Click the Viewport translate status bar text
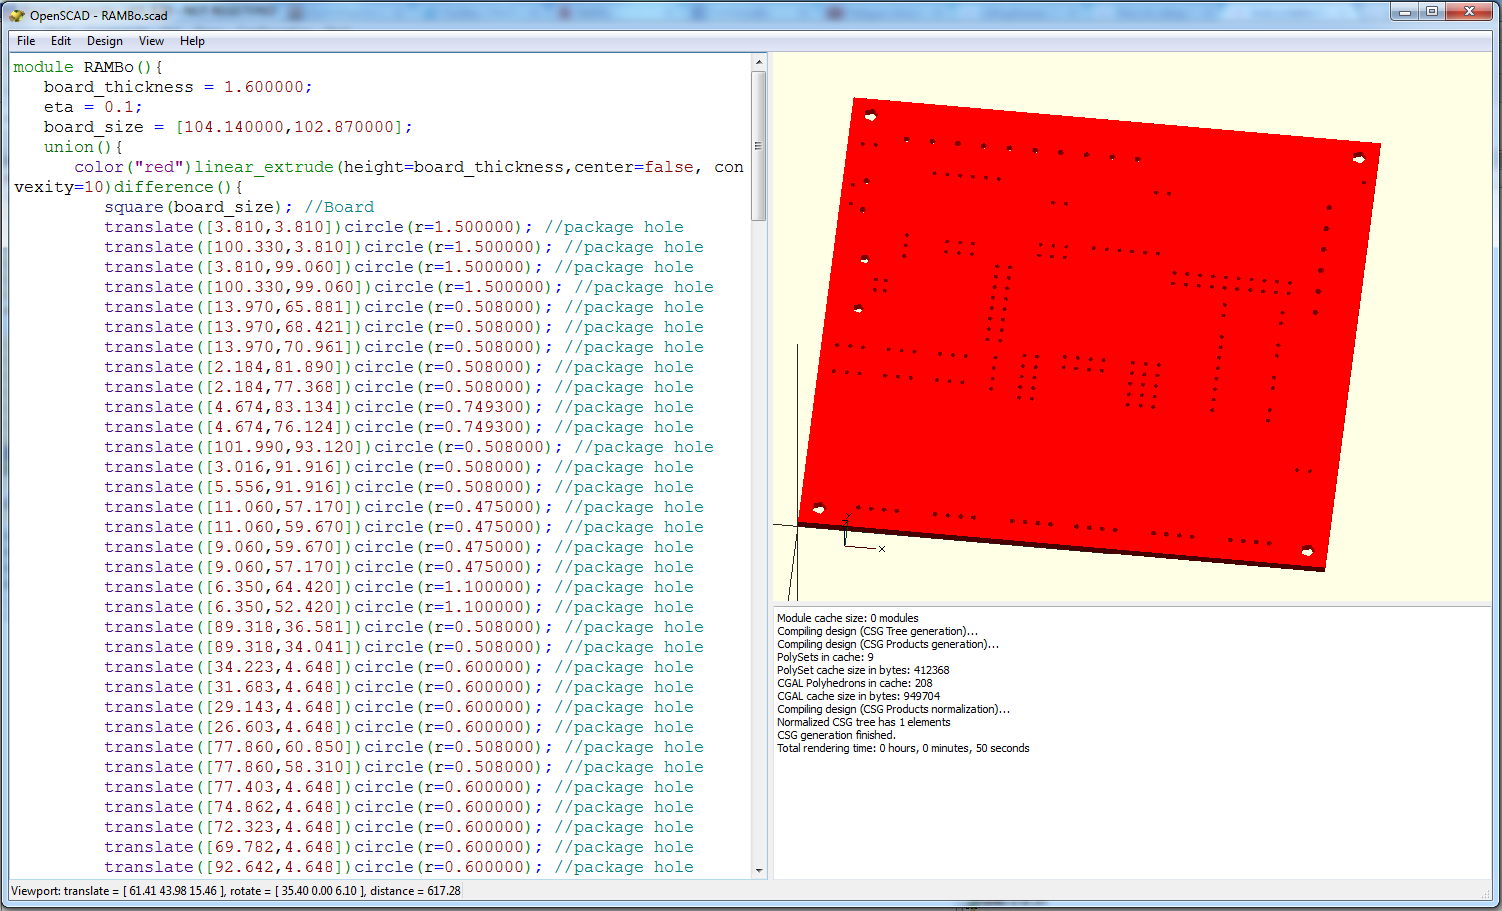 (x=236, y=891)
